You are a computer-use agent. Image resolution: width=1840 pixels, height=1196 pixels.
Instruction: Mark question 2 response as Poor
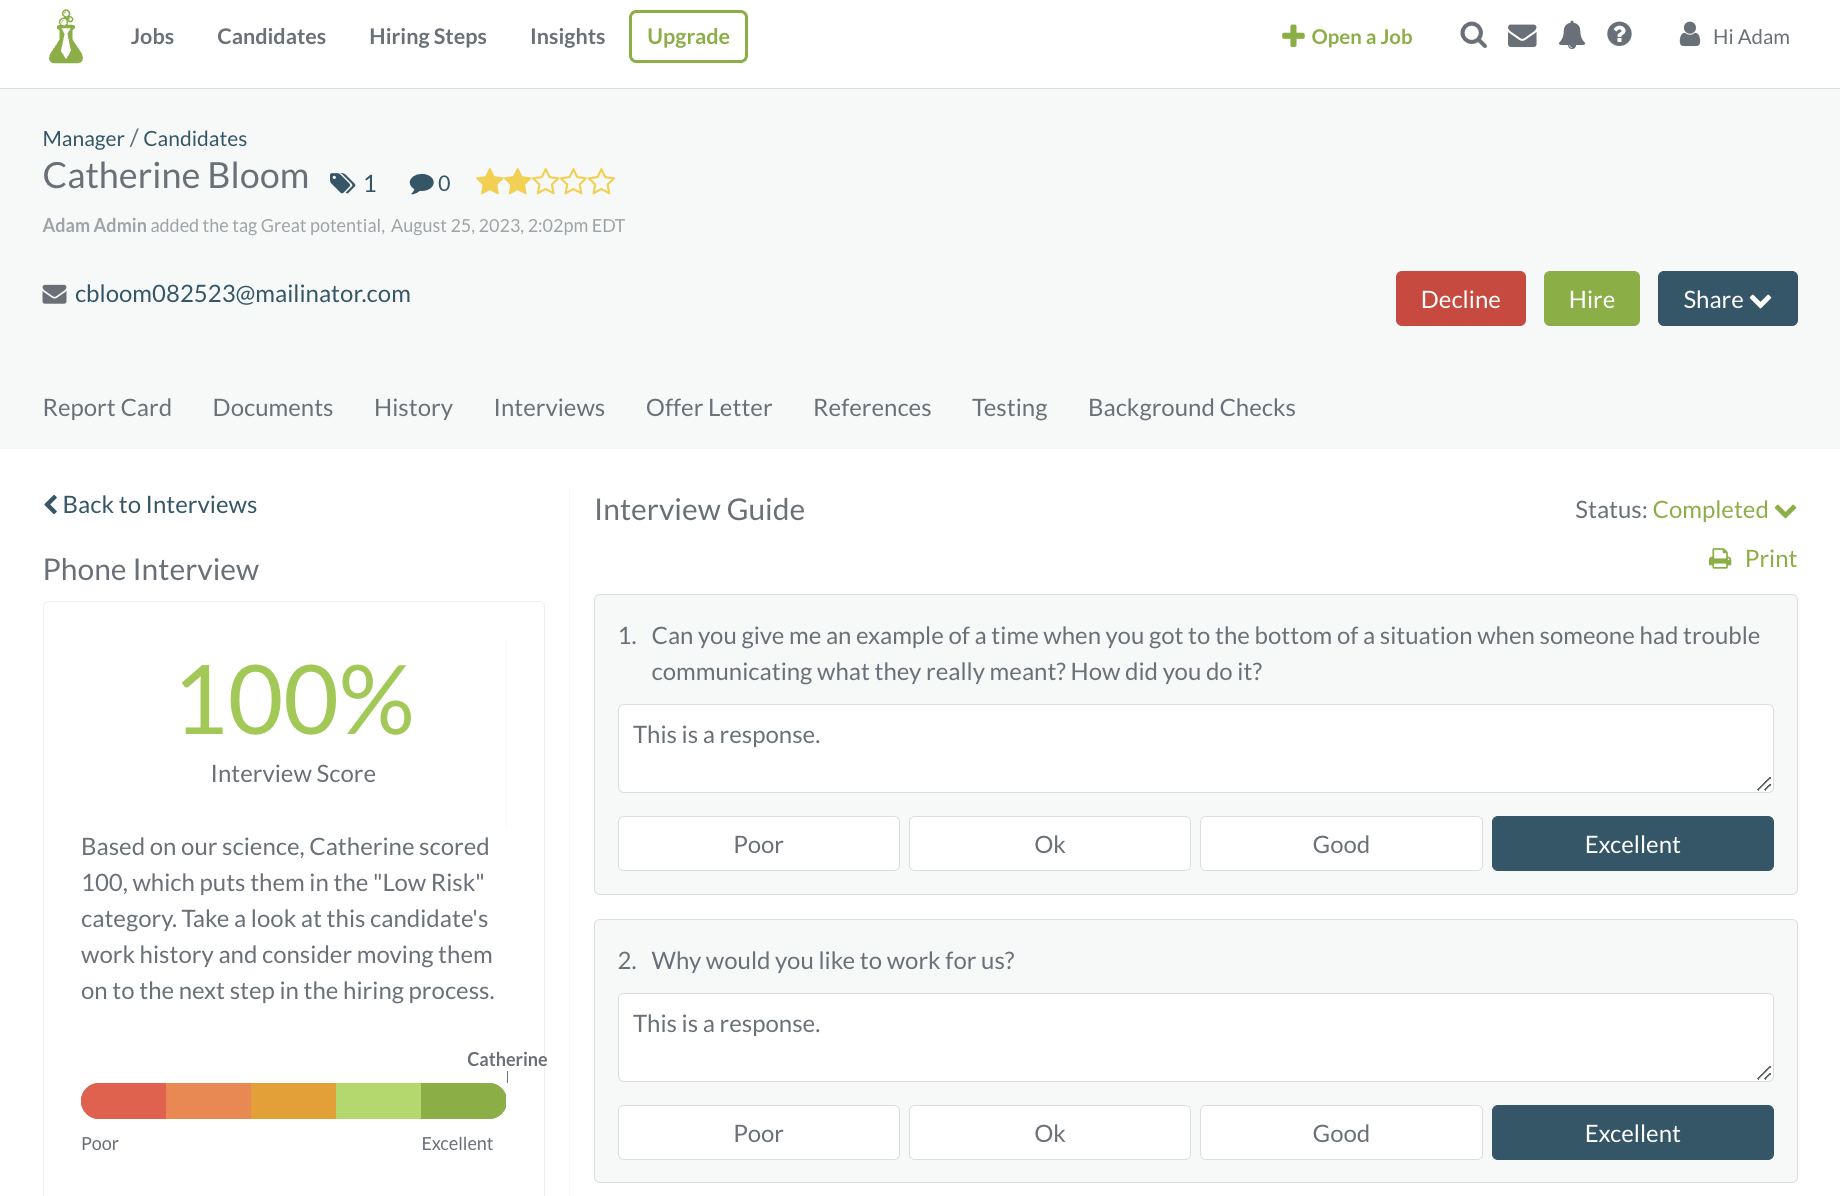pos(758,1132)
